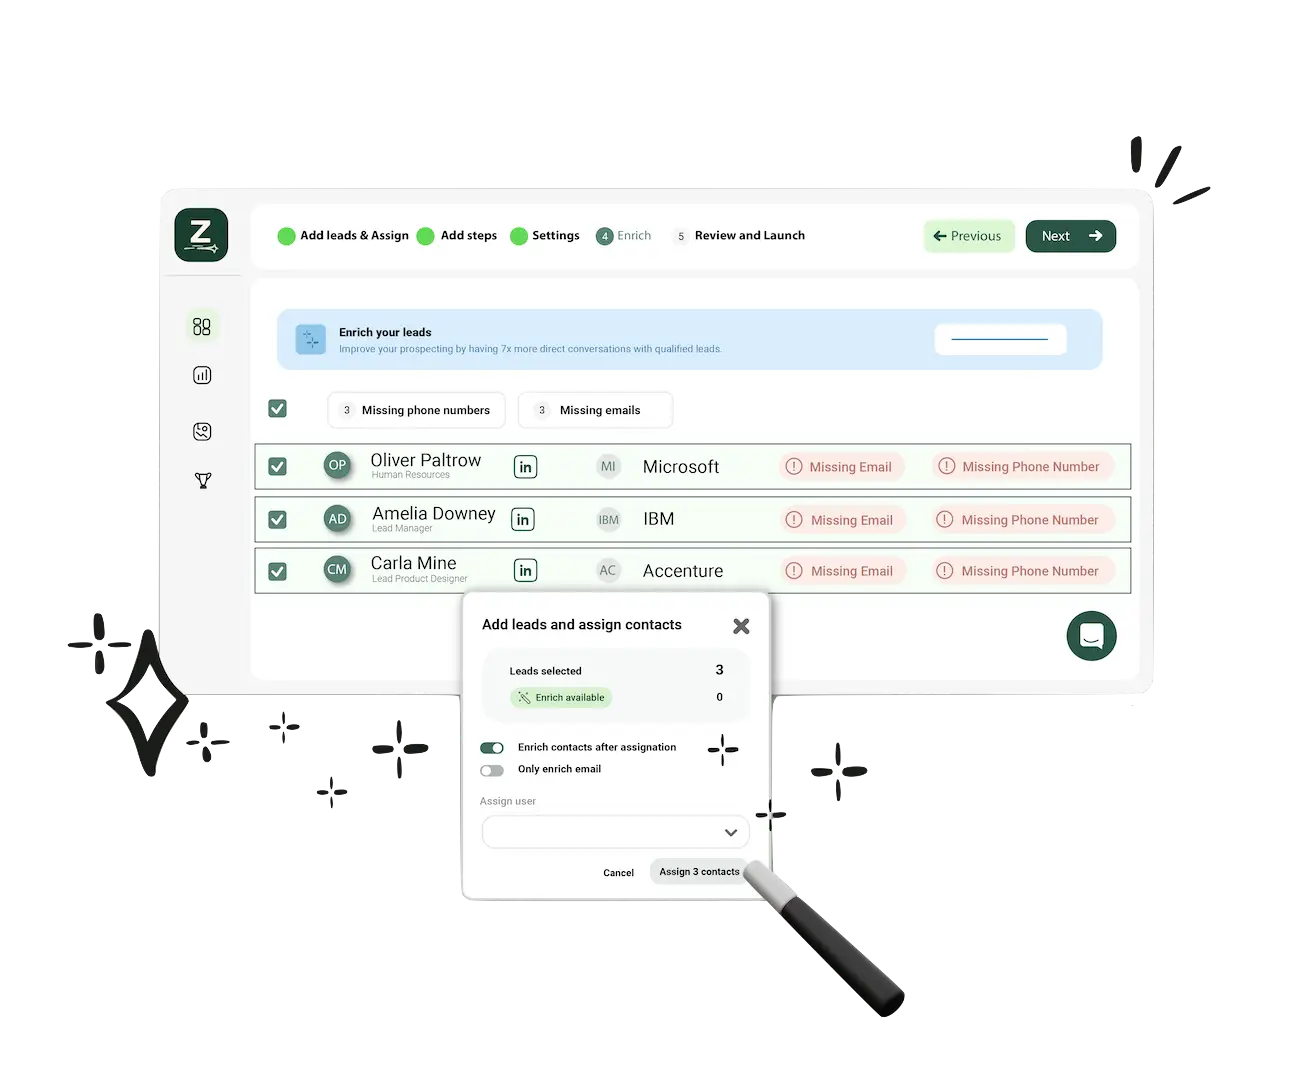Image resolution: width=1308 pixels, height=1088 pixels.
Task: Open the analytics bar chart sidebar icon
Action: tap(202, 375)
